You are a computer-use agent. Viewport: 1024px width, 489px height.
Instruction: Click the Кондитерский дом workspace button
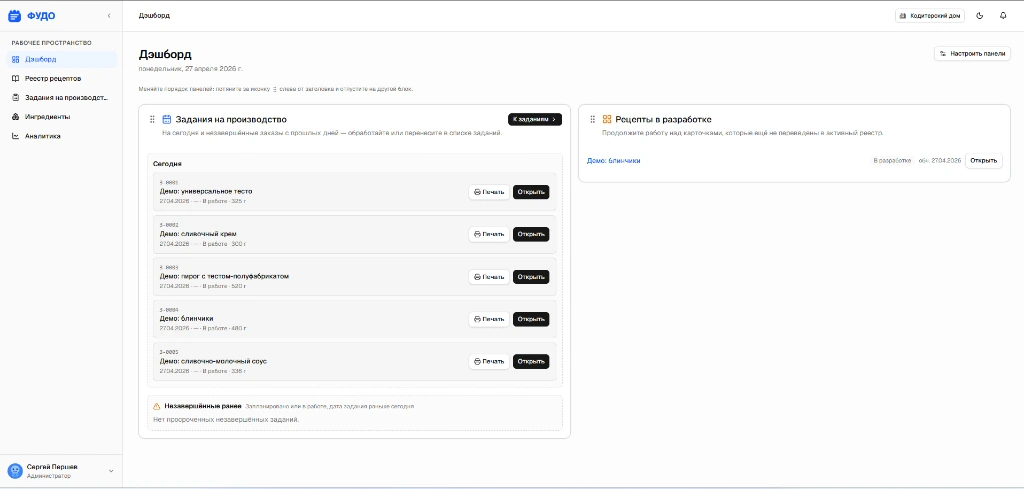(x=929, y=16)
